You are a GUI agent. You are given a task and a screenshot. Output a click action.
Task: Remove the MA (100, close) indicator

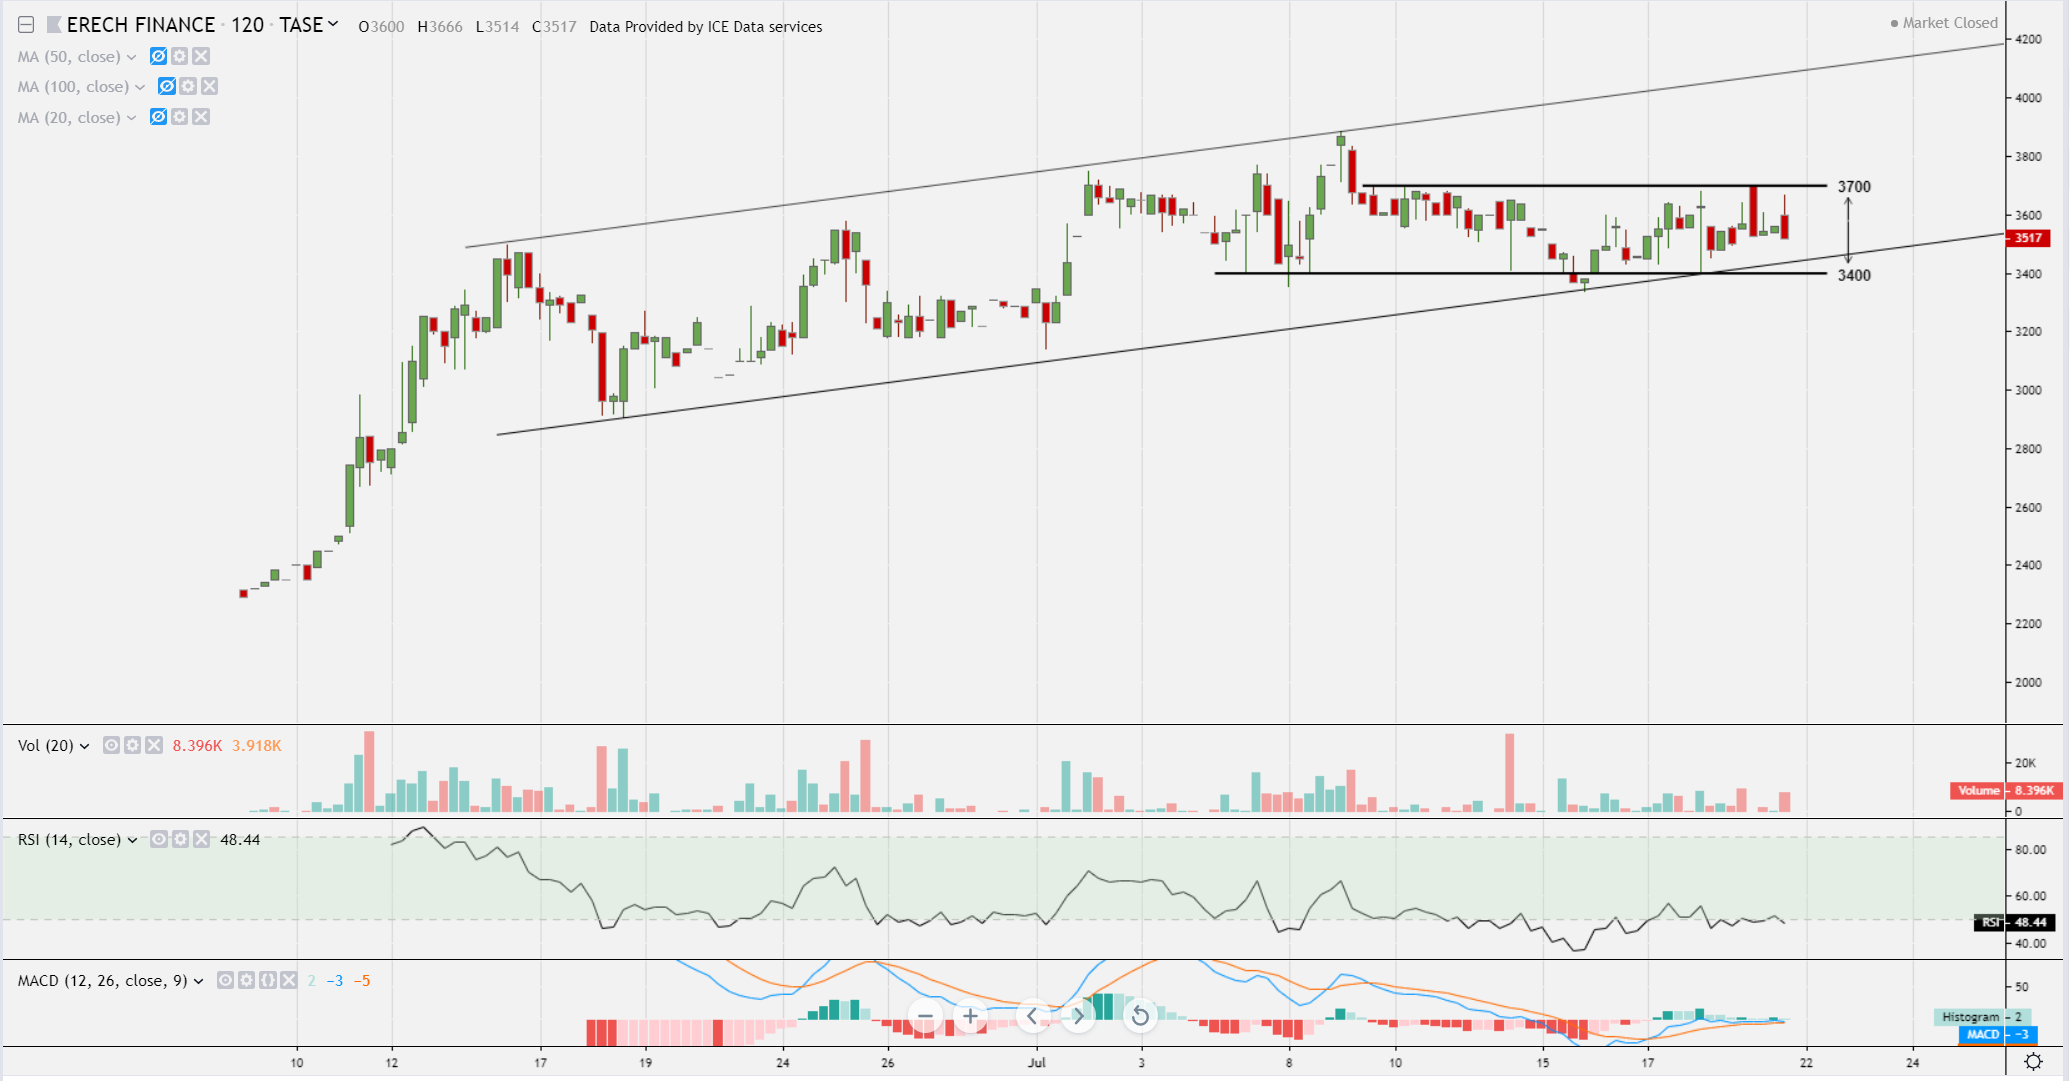click(x=209, y=86)
